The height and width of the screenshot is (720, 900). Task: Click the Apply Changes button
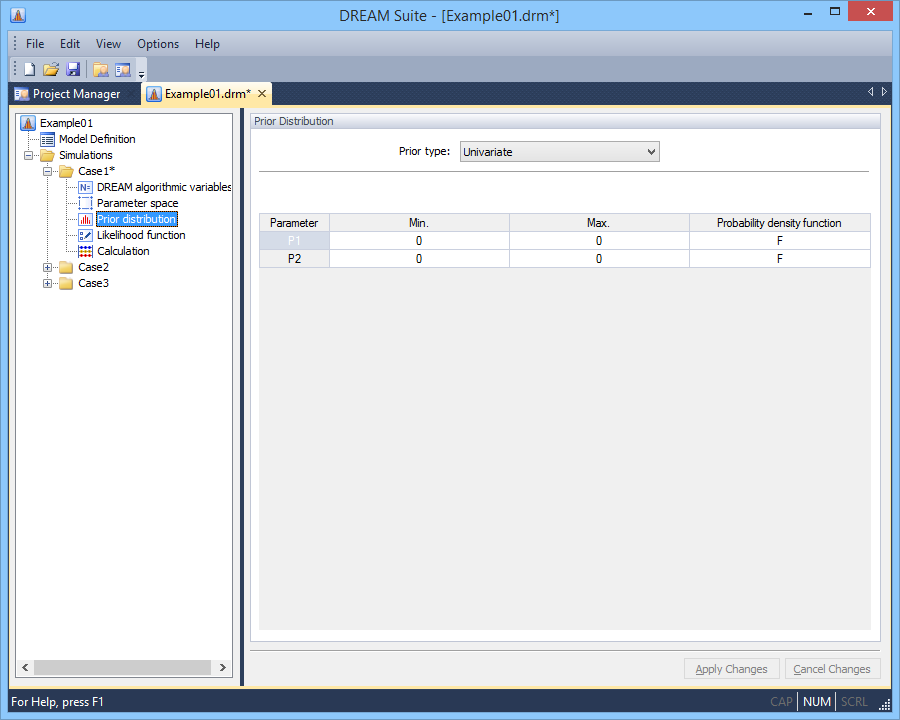tap(731, 669)
